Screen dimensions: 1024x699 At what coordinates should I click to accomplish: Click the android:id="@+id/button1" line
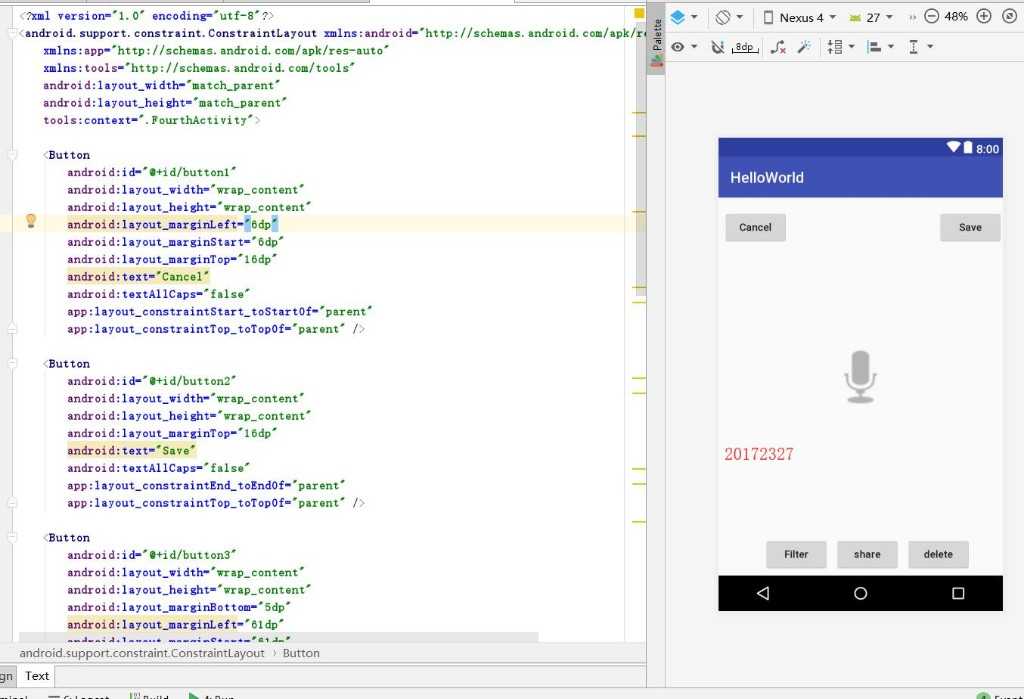click(152, 172)
